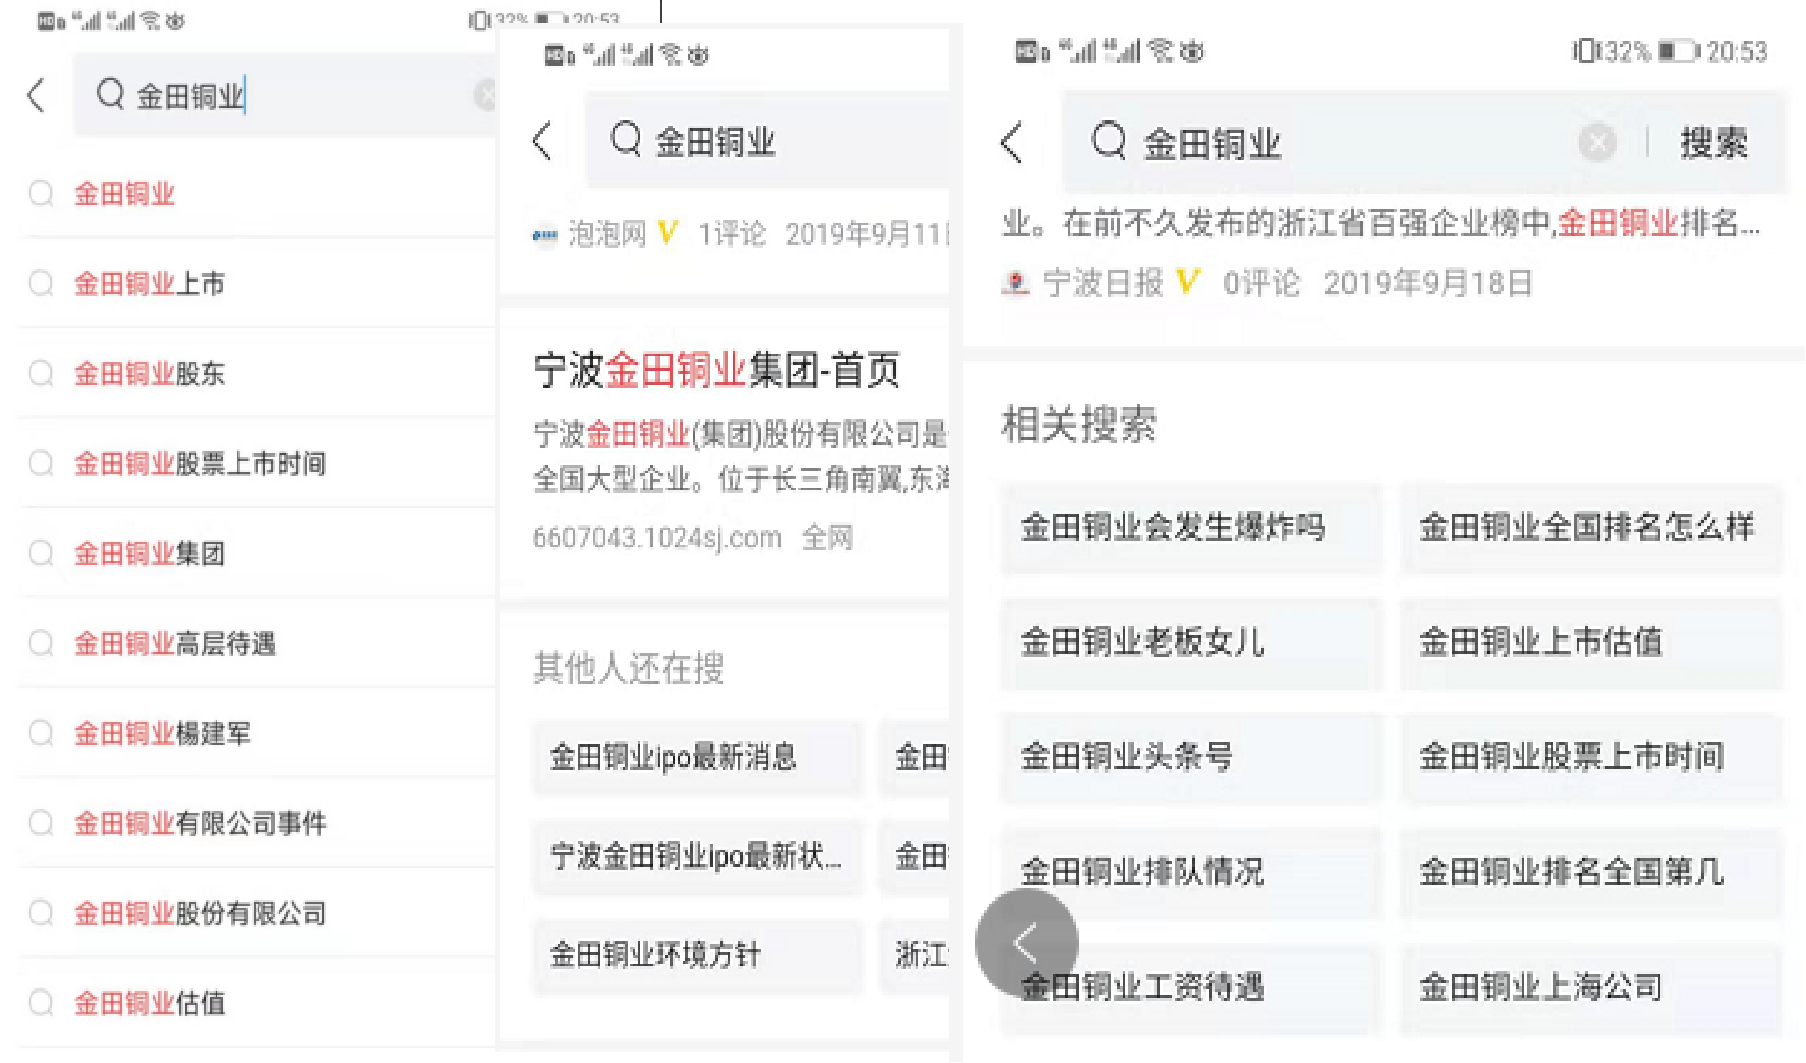Tap verified V badge next to 泡泡网
The image size is (1806, 1063).
point(668,234)
